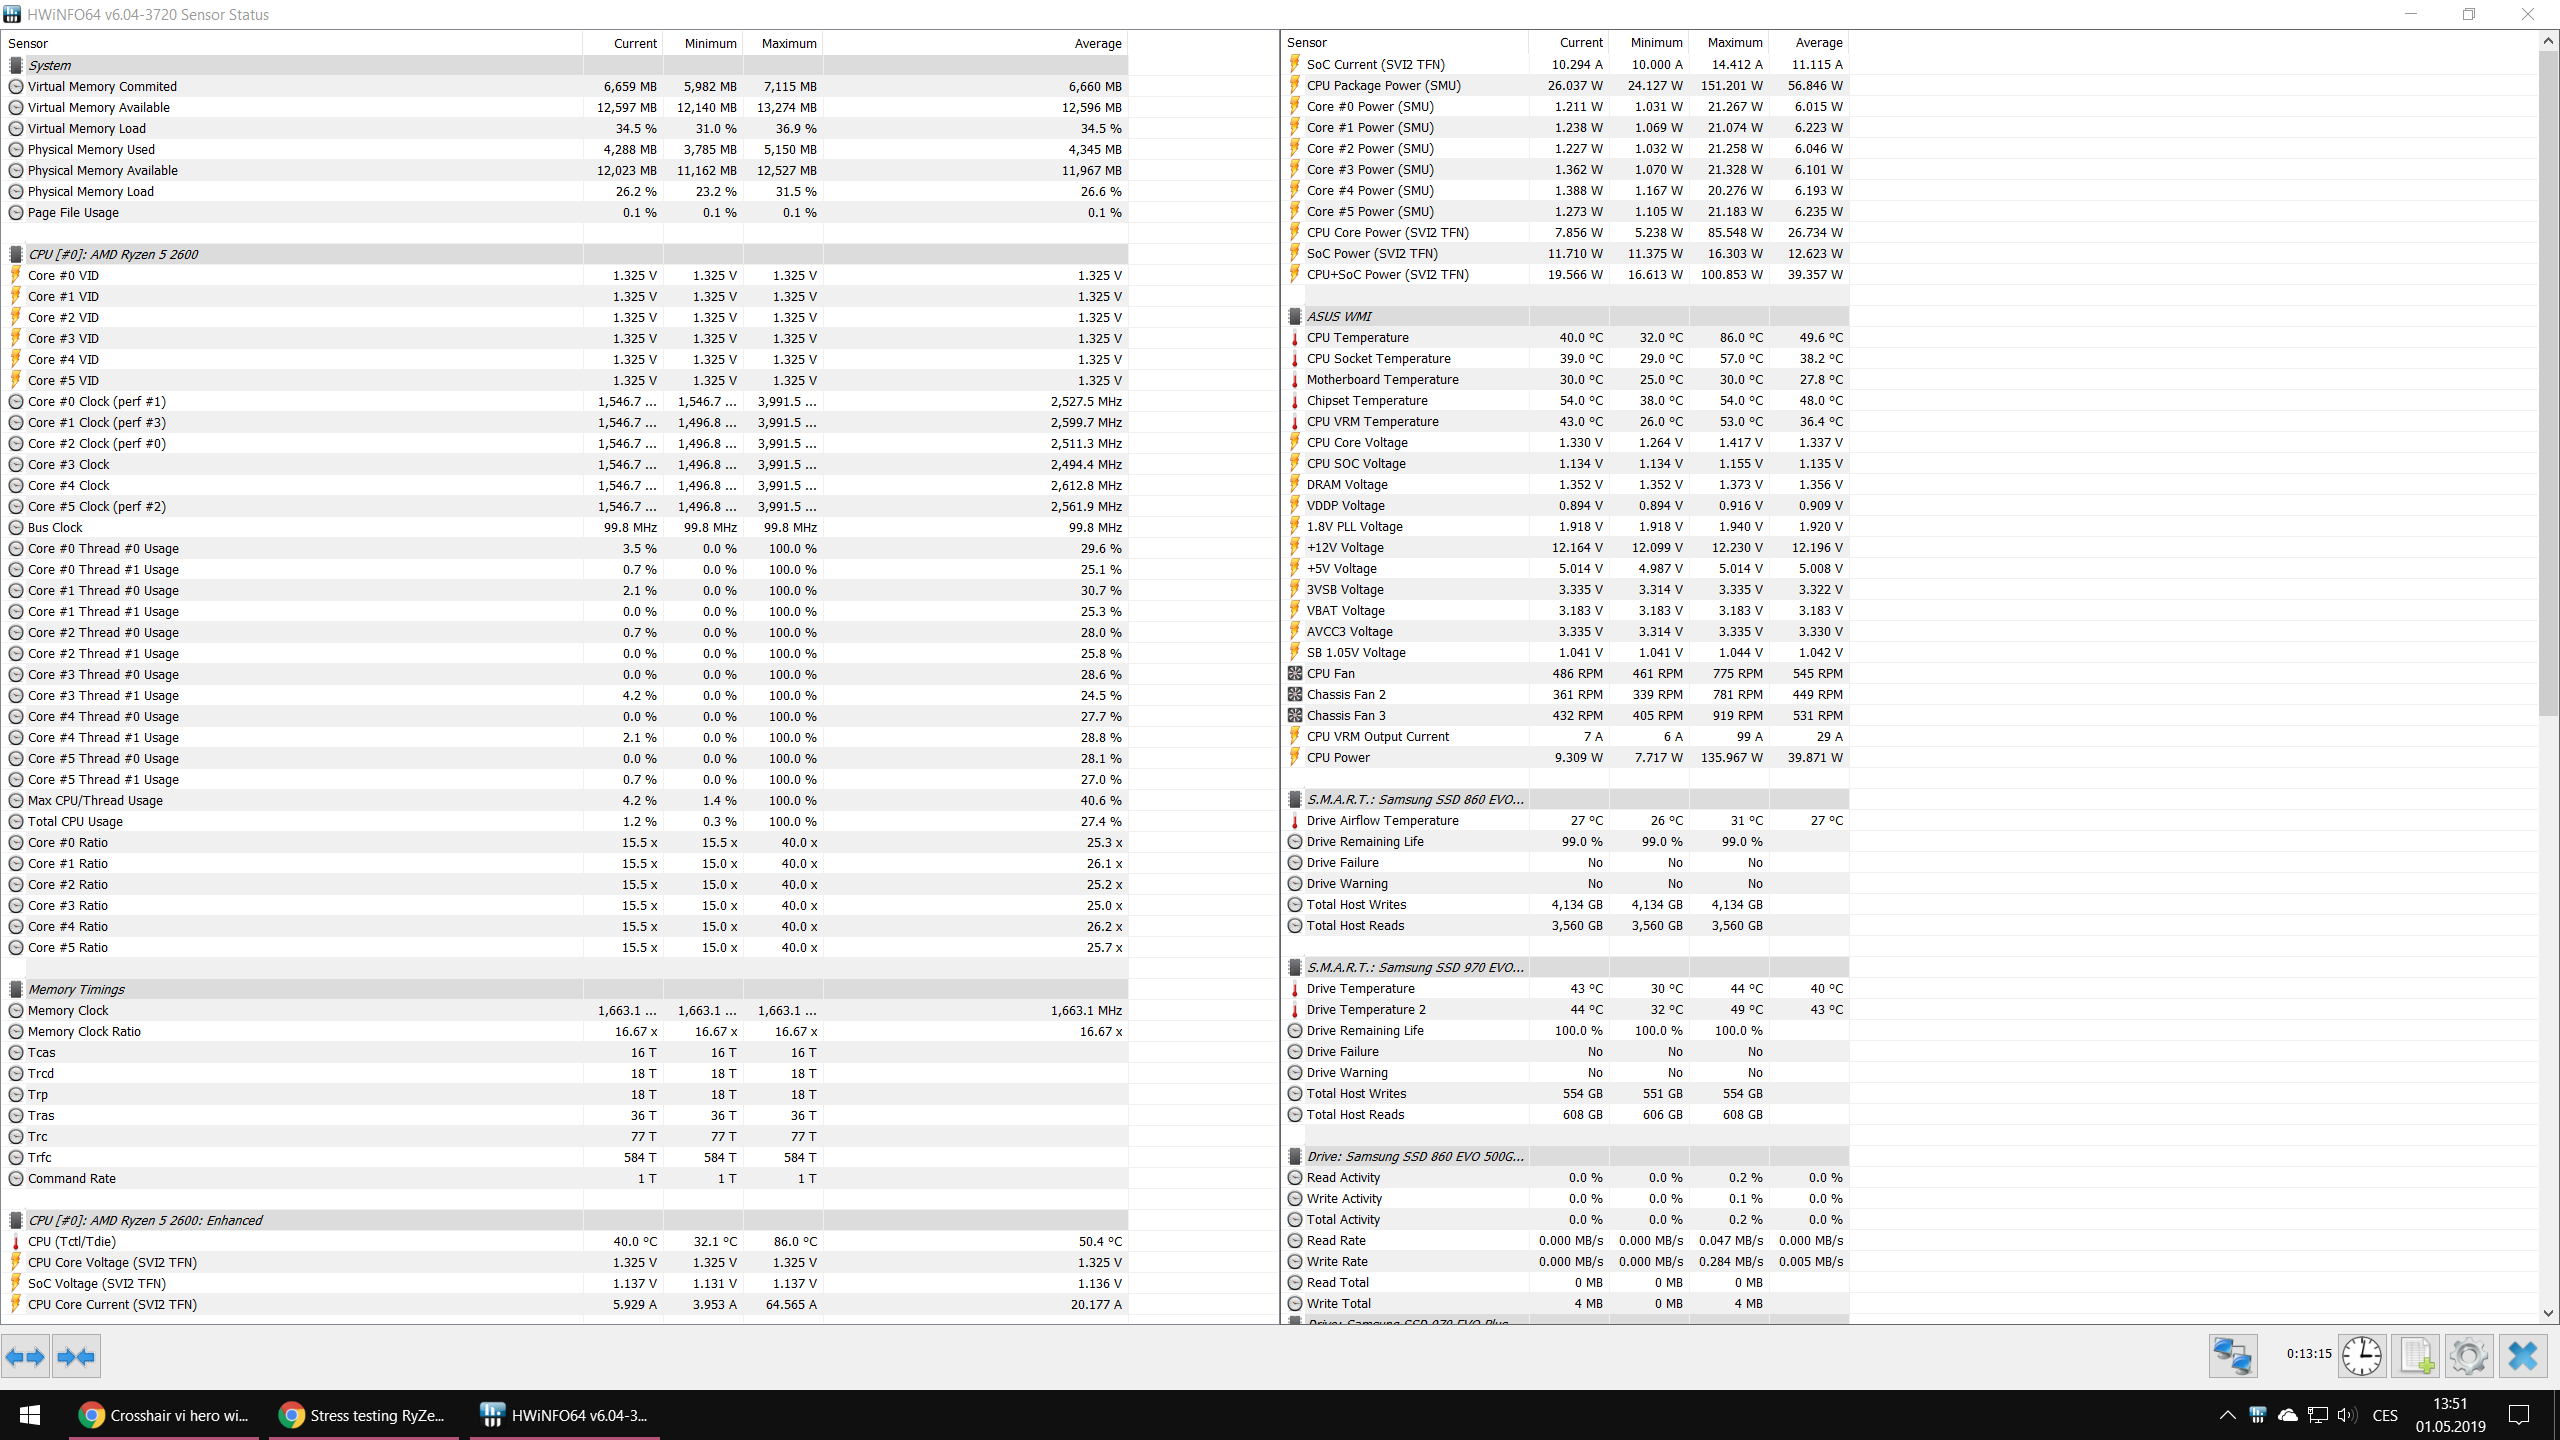
Task: Open the remote network monitoring icon
Action: pyautogui.click(x=2232, y=1356)
